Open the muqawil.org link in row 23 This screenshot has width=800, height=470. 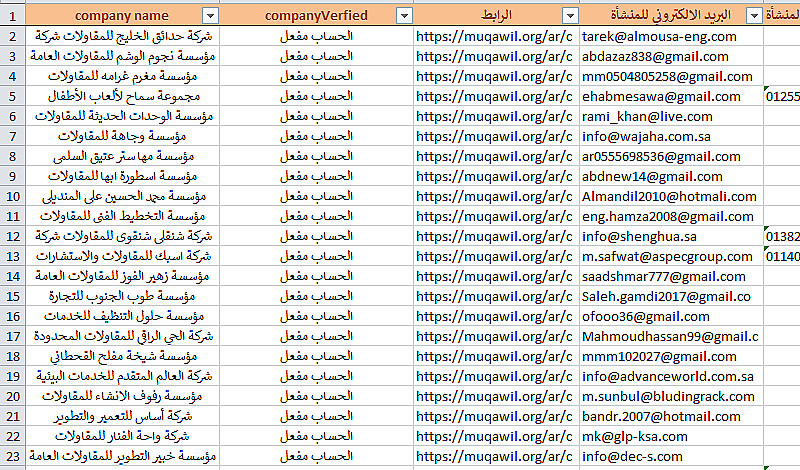point(494,456)
